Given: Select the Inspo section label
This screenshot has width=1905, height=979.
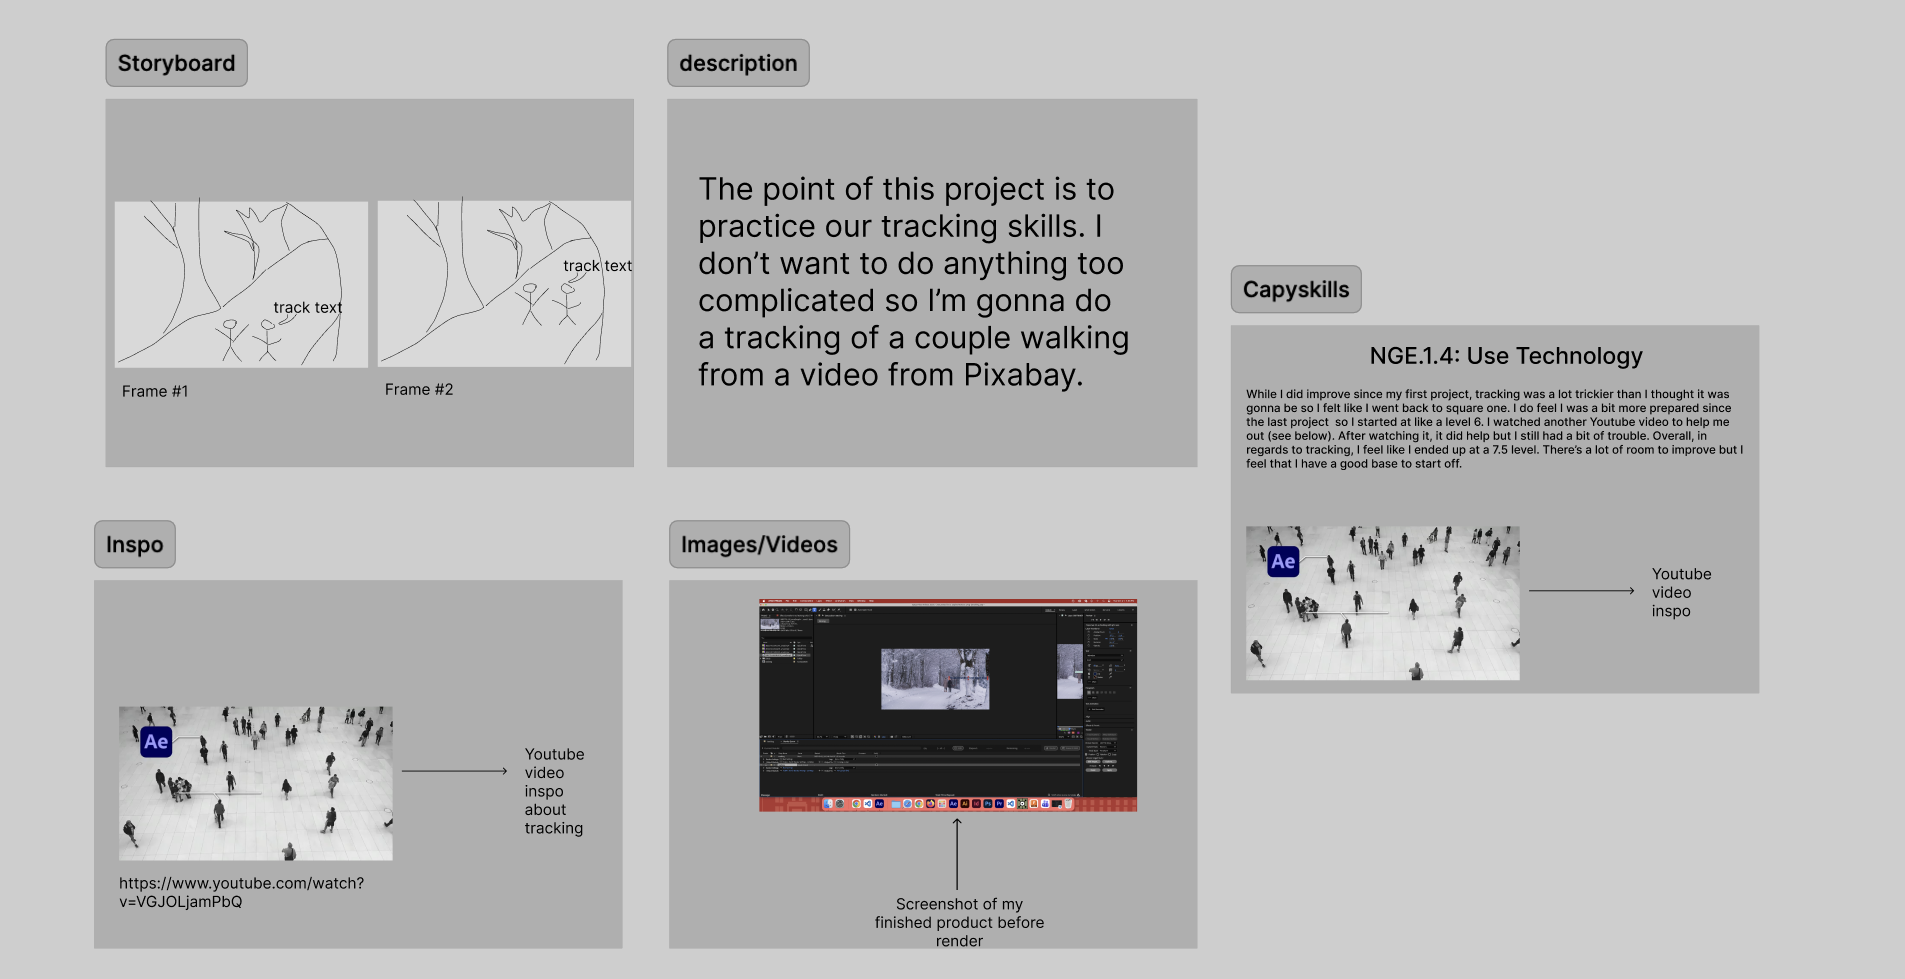Looking at the screenshot, I should [x=134, y=545].
